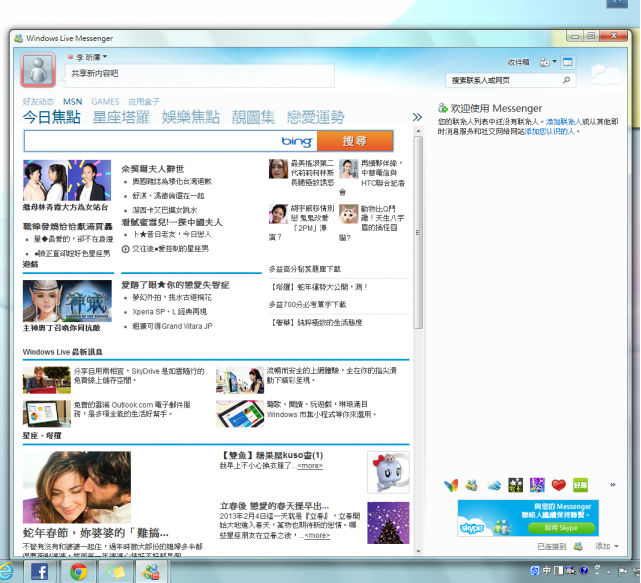Click the user profile avatar picture

pyautogui.click(x=38, y=70)
